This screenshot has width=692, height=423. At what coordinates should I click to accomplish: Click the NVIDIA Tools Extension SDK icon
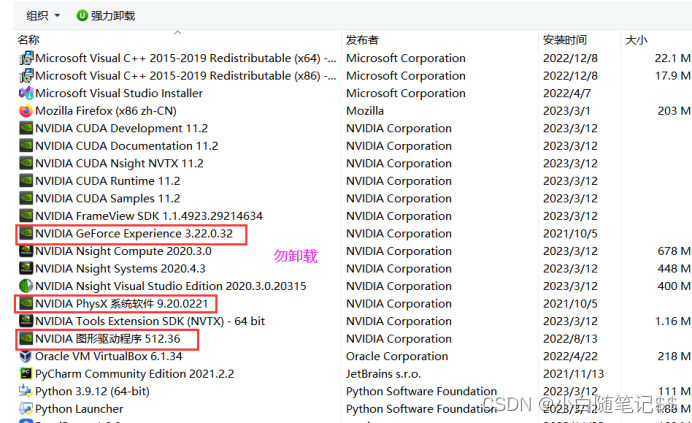tap(26, 321)
